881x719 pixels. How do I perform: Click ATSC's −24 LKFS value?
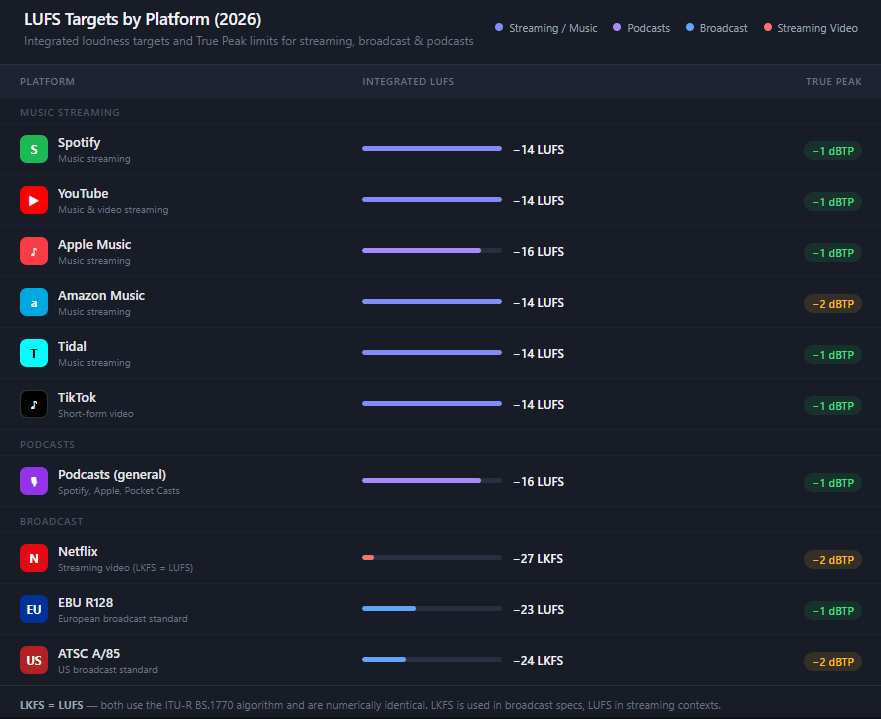pyautogui.click(x=538, y=661)
